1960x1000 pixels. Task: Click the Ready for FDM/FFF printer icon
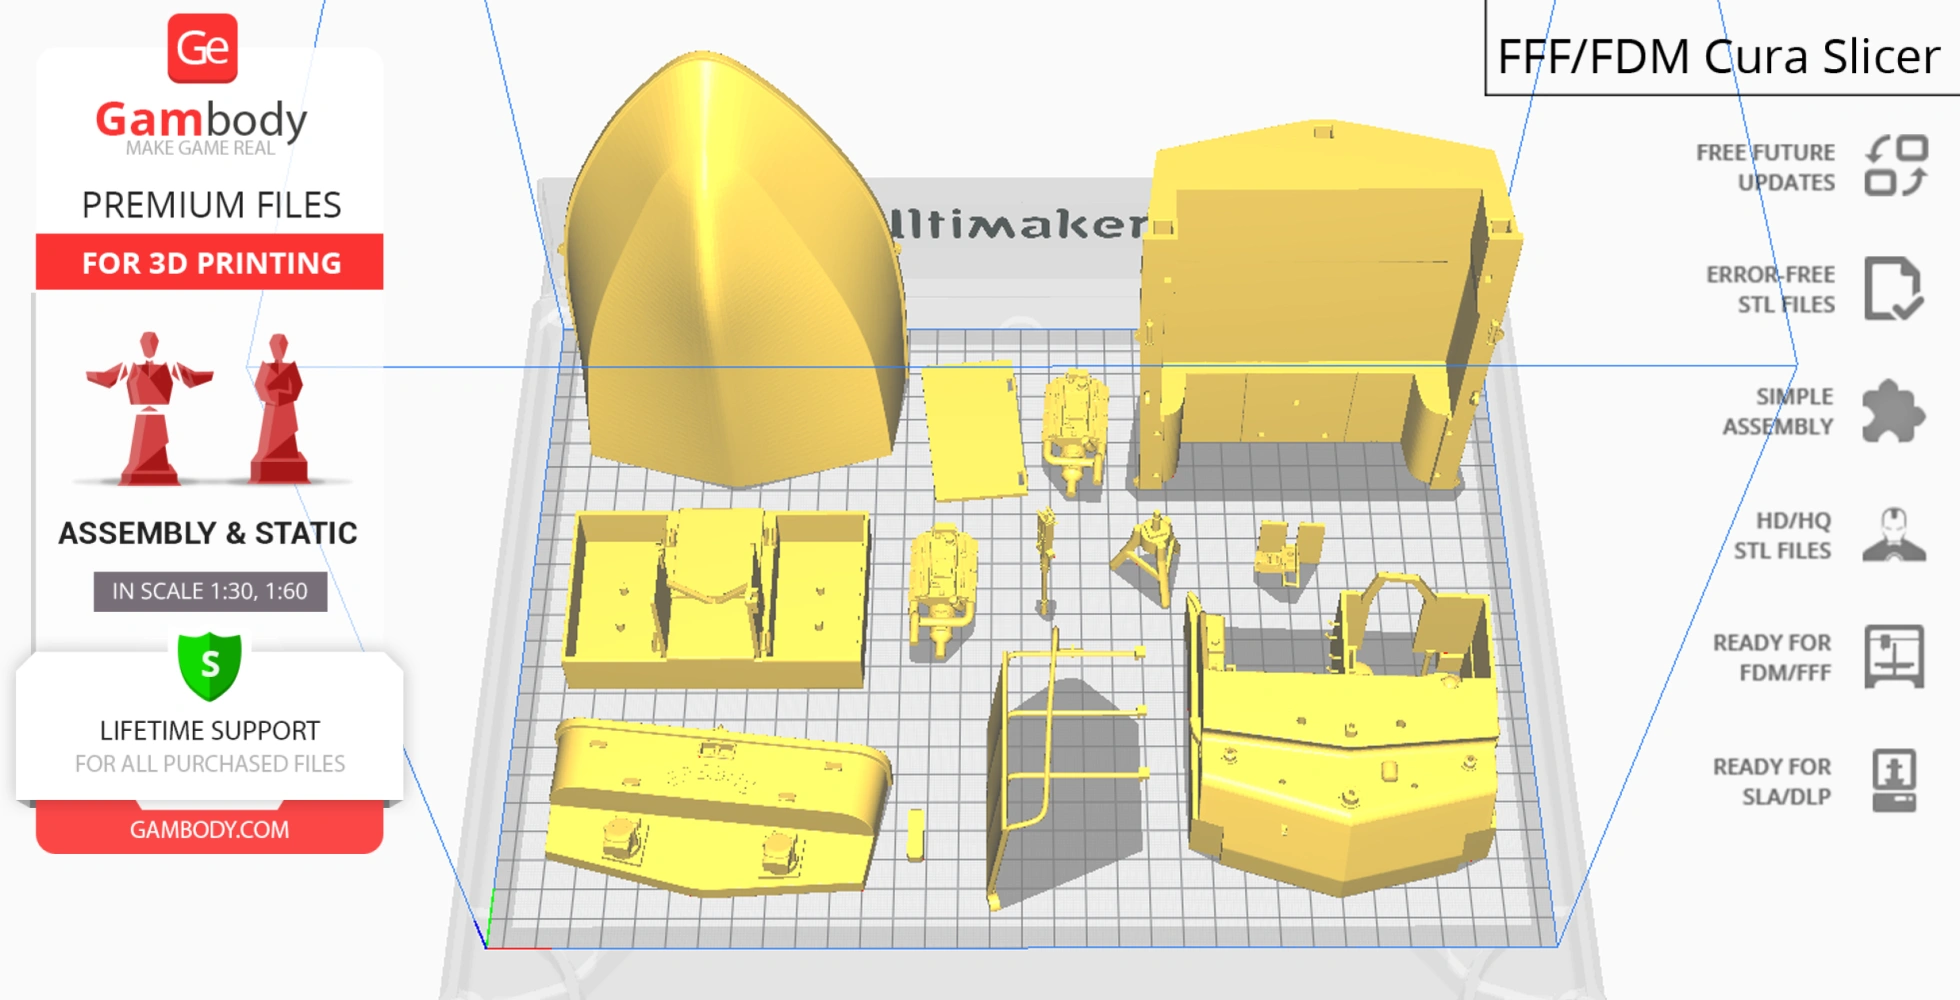point(1893,656)
